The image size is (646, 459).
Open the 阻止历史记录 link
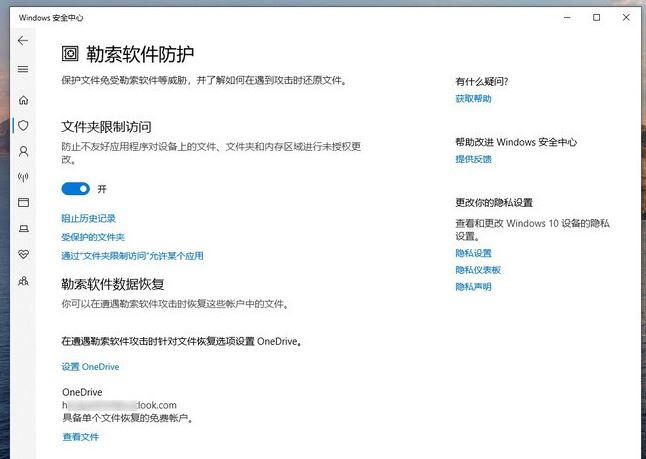tap(89, 218)
